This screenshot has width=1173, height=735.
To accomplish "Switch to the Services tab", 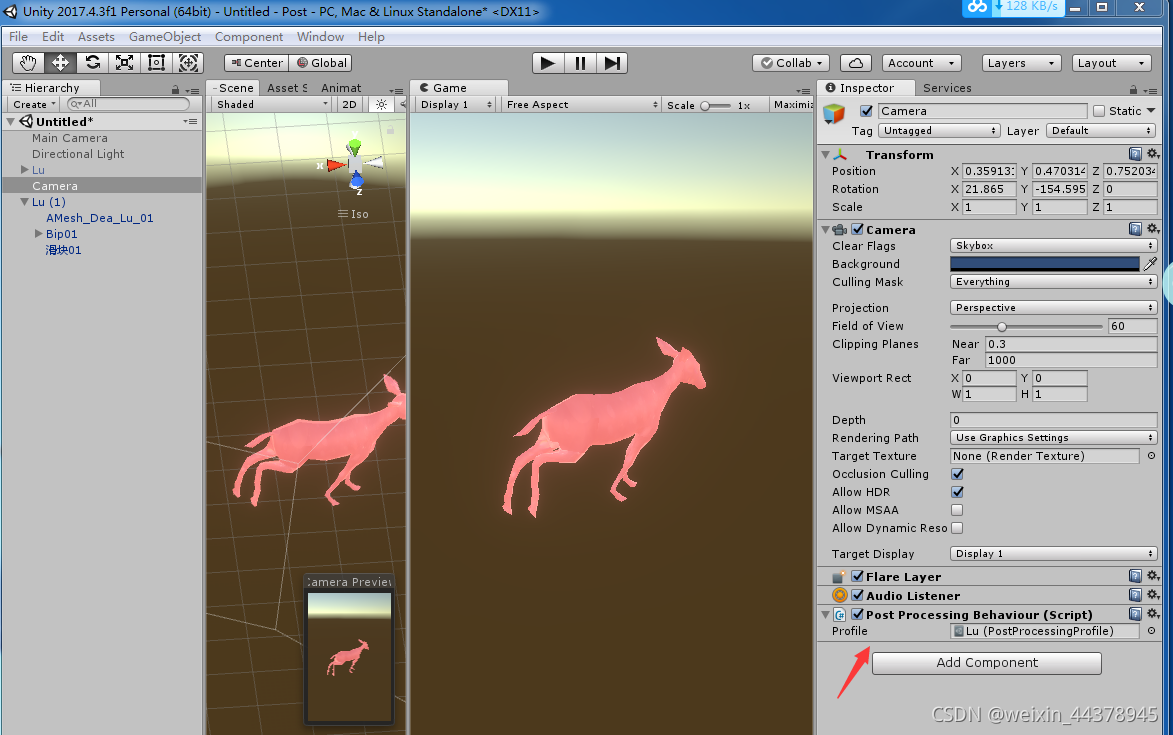I will click(947, 88).
